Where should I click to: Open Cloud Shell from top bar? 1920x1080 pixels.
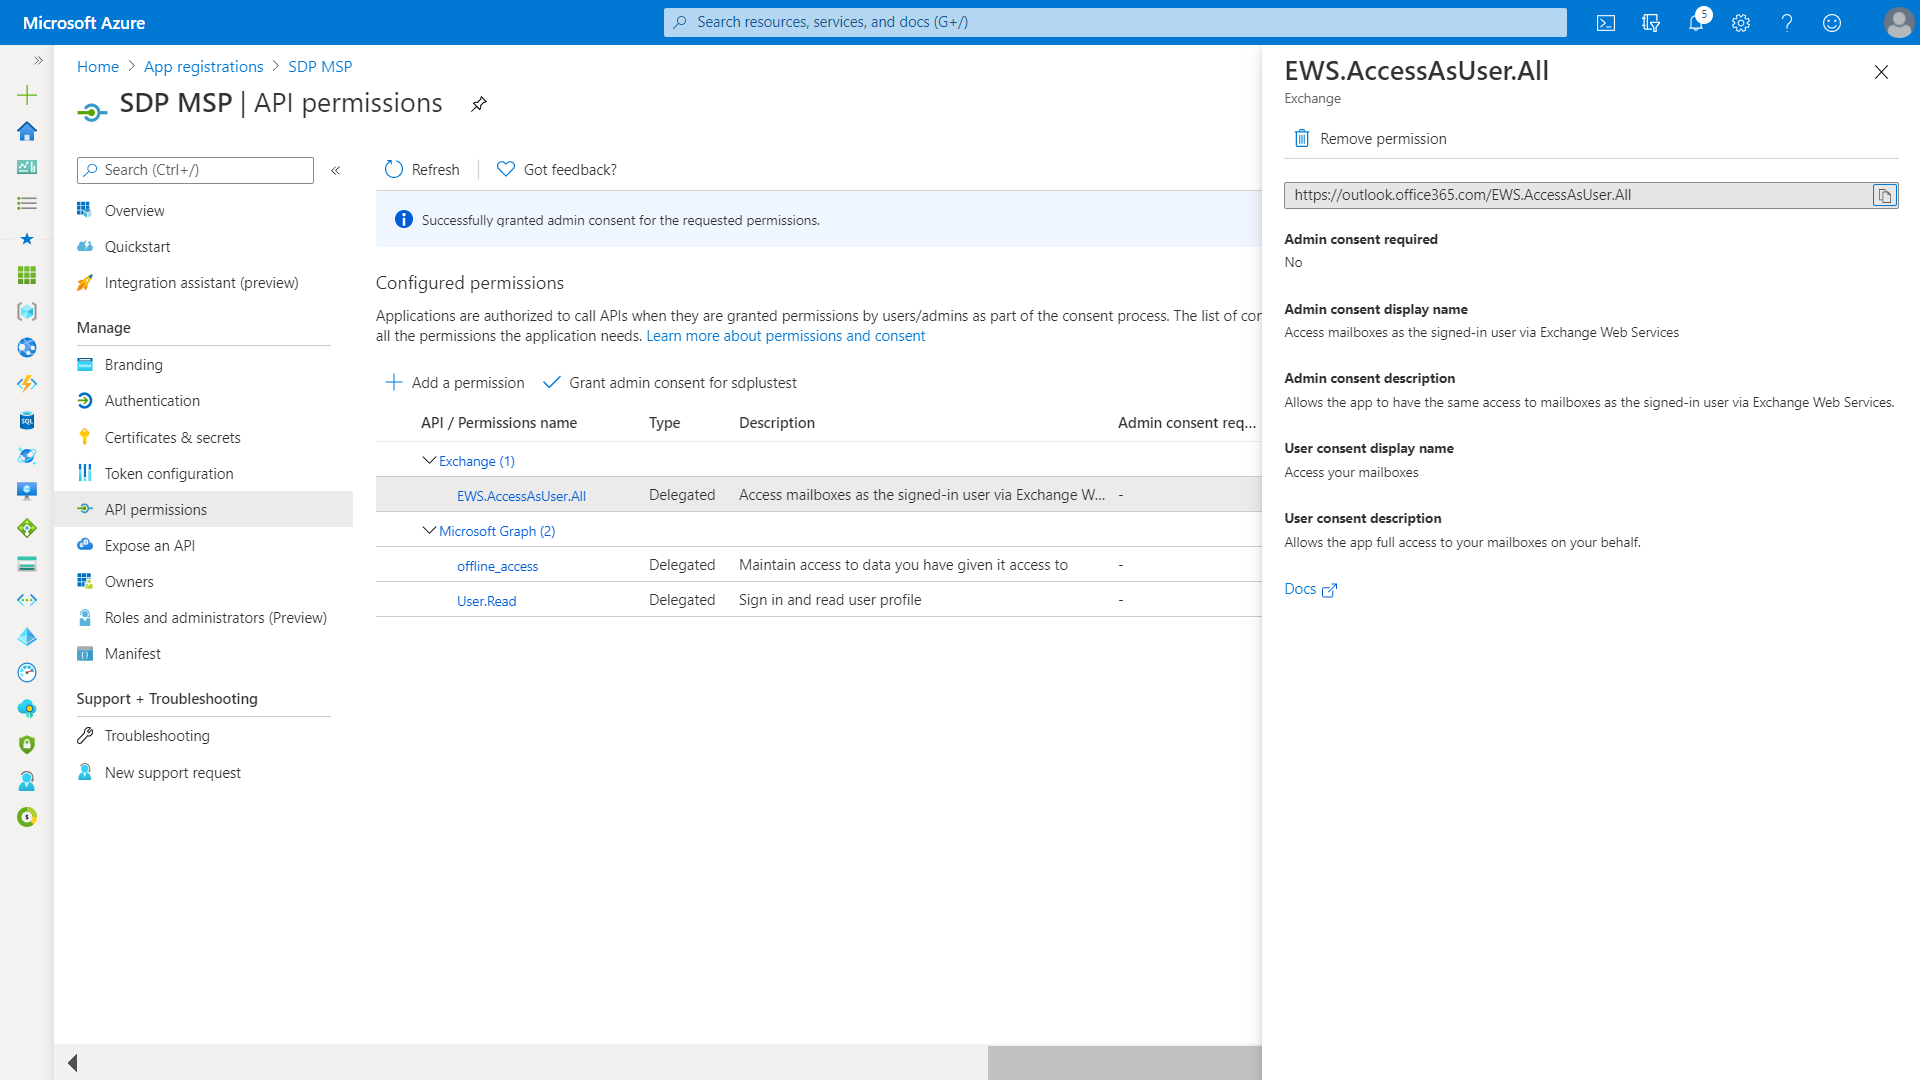pyautogui.click(x=1606, y=23)
